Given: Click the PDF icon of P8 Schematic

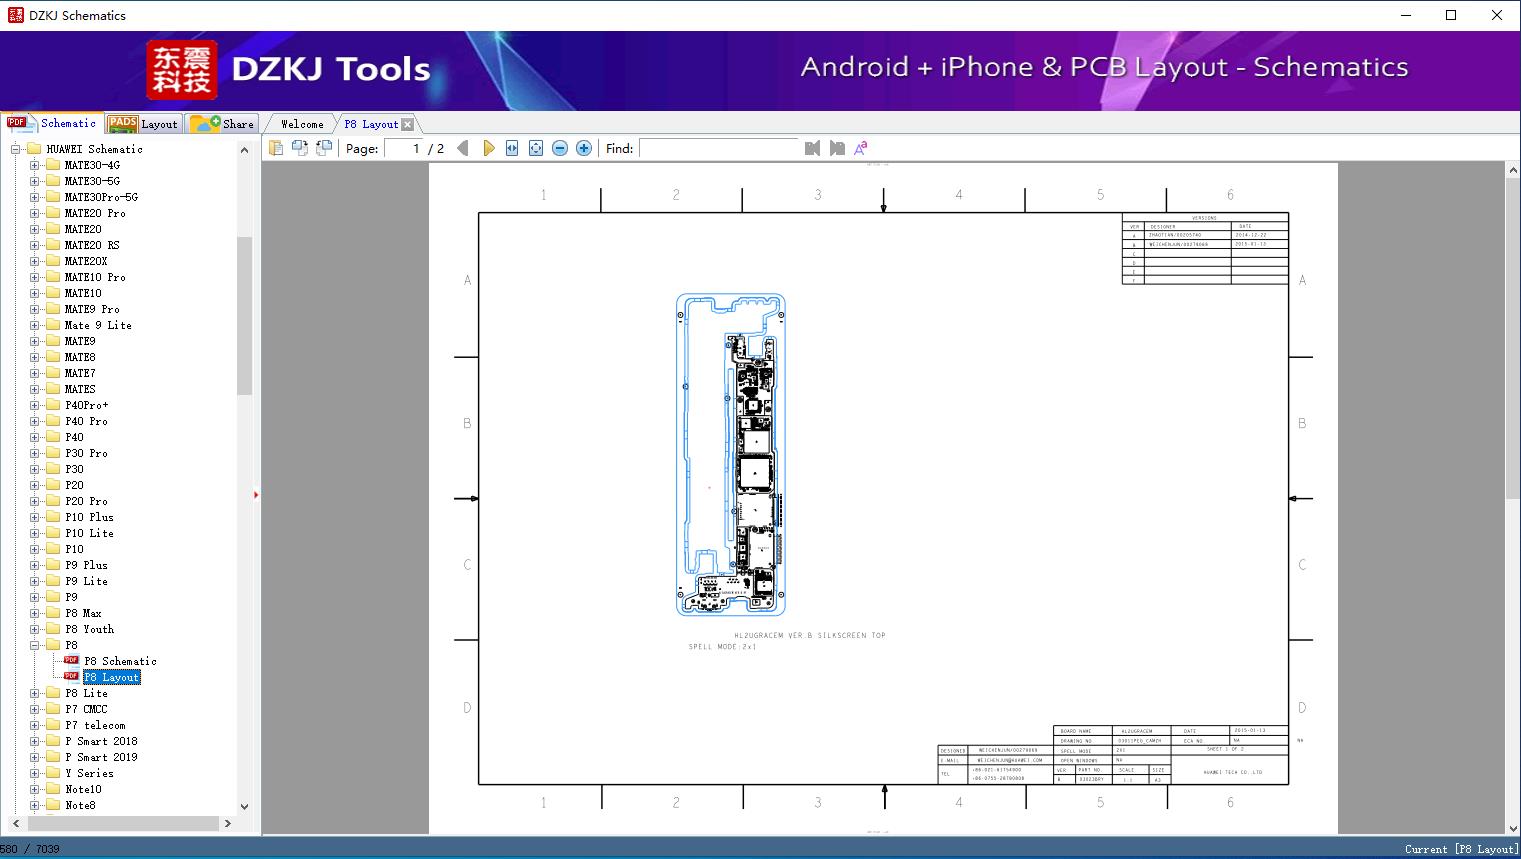Looking at the screenshot, I should [x=71, y=660].
